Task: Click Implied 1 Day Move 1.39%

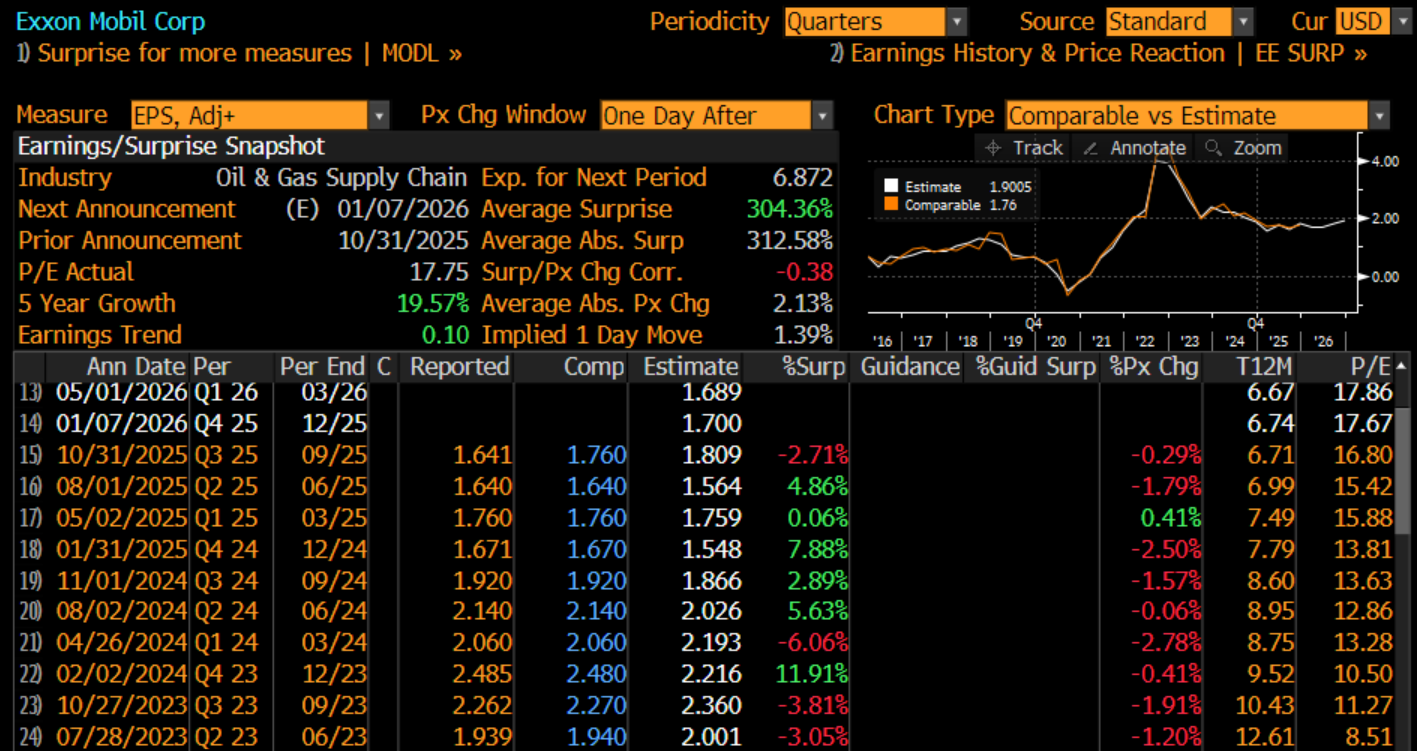Action: pyautogui.click(x=802, y=335)
